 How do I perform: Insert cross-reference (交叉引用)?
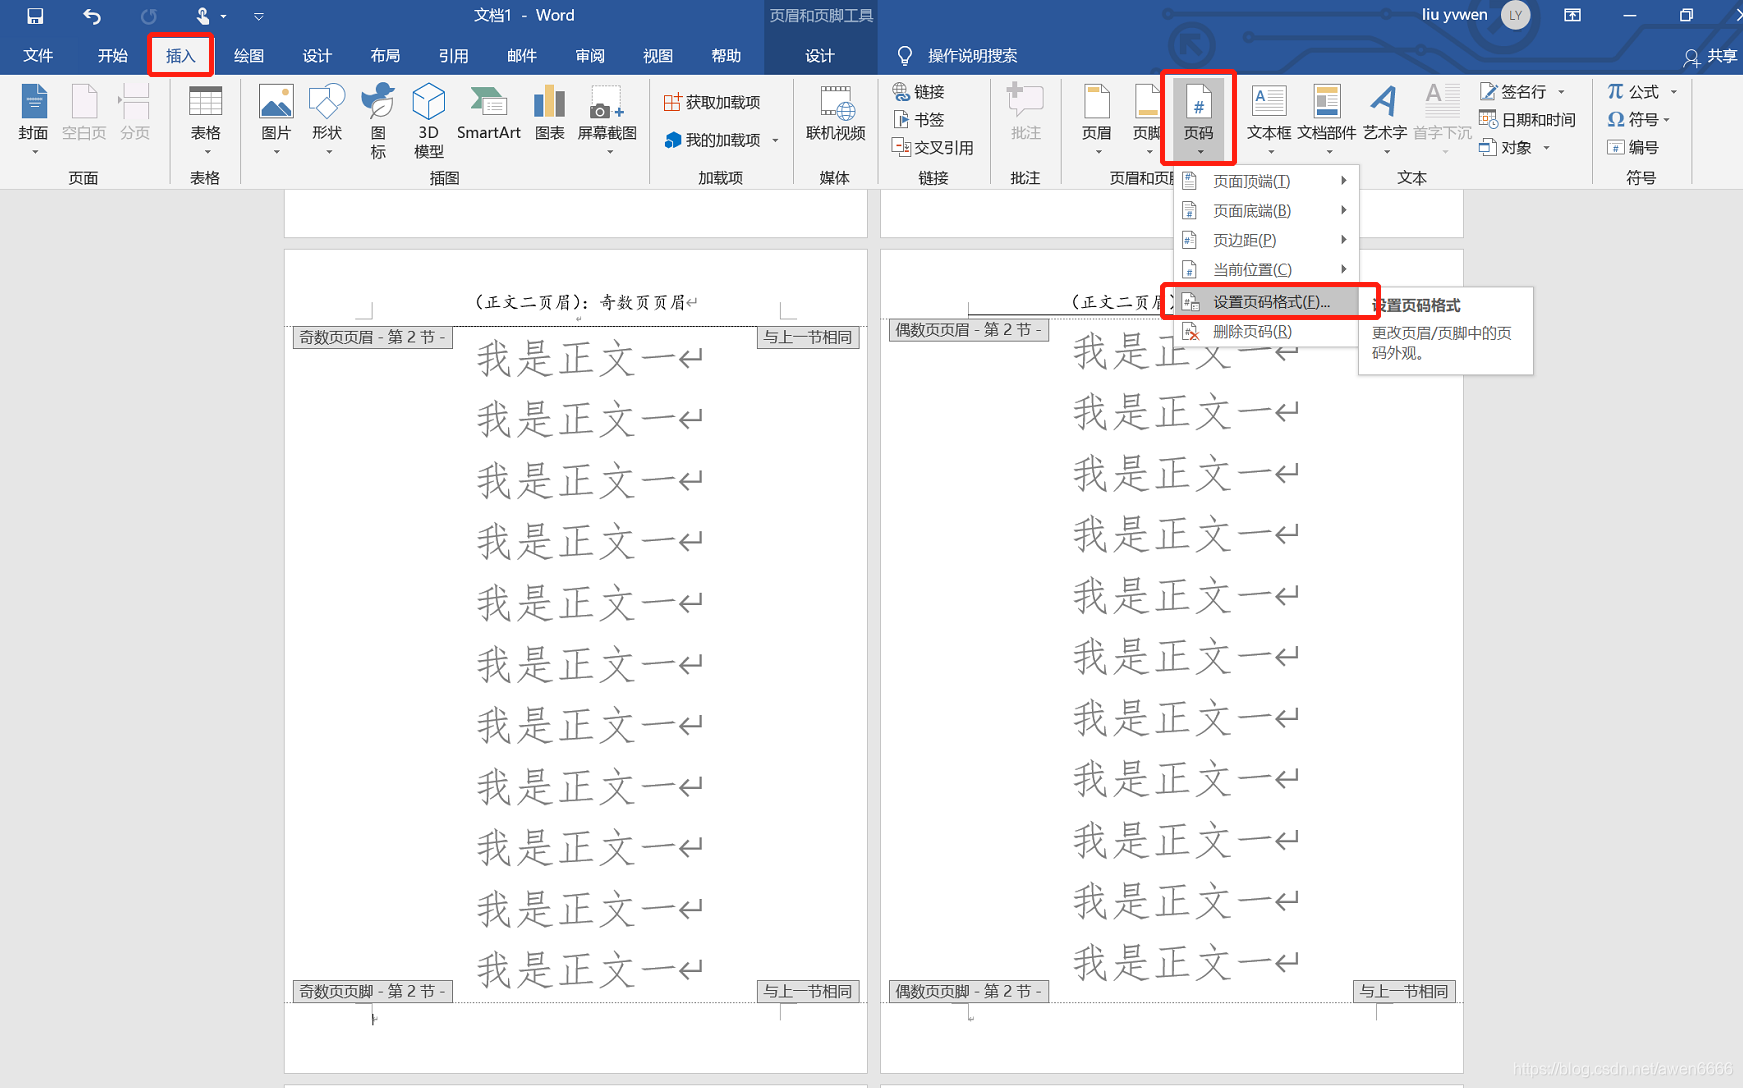[x=933, y=147]
